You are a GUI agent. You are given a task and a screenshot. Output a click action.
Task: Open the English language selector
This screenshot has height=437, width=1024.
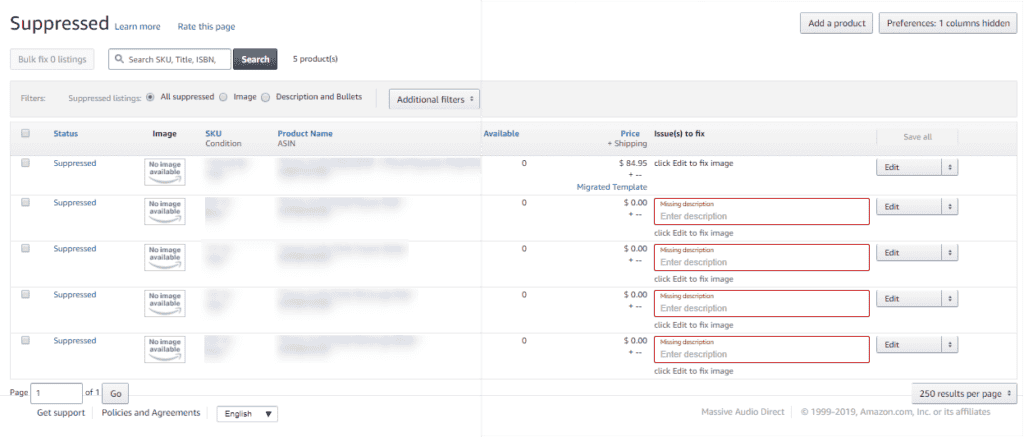pos(247,413)
